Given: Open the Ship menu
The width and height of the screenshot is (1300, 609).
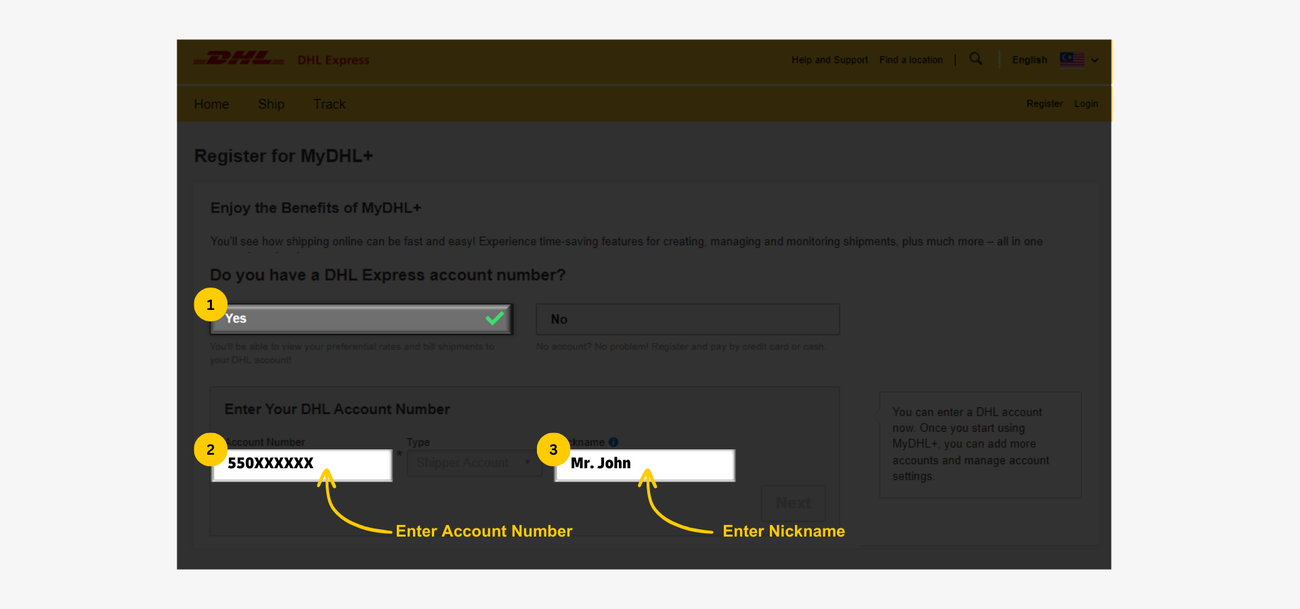Looking at the screenshot, I should pos(271,104).
